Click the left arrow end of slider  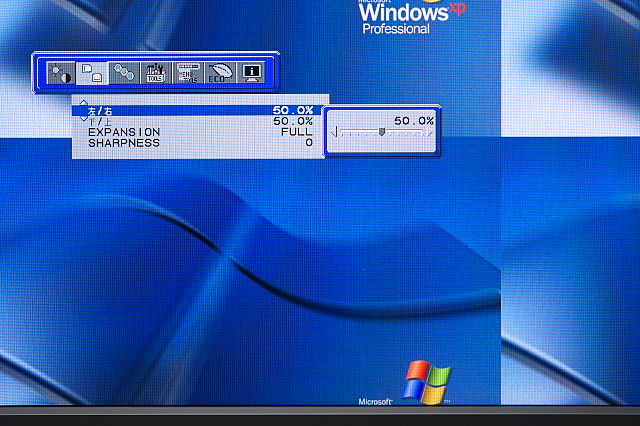(334, 131)
